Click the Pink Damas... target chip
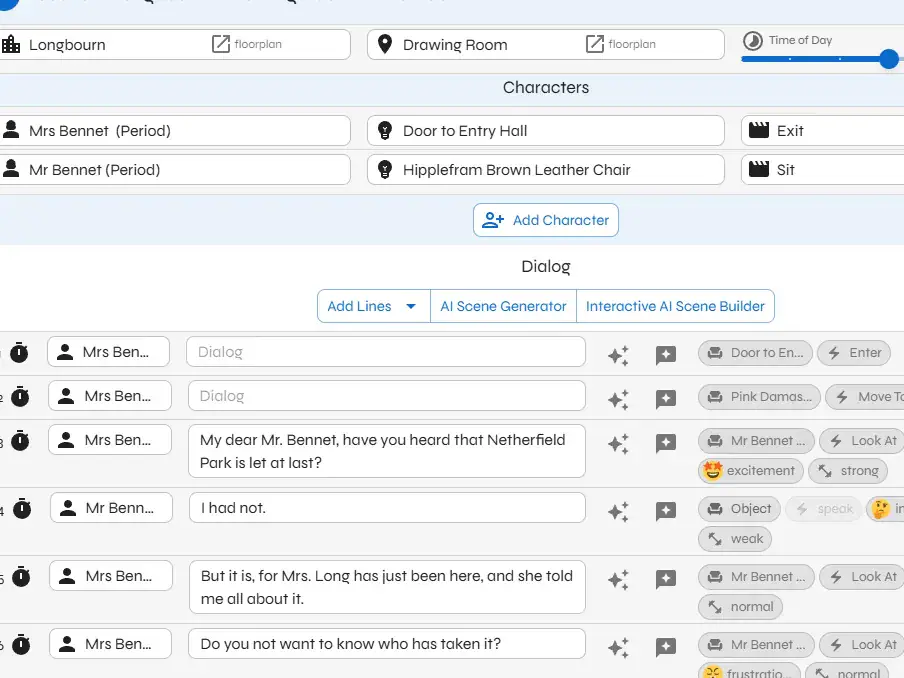 759,397
